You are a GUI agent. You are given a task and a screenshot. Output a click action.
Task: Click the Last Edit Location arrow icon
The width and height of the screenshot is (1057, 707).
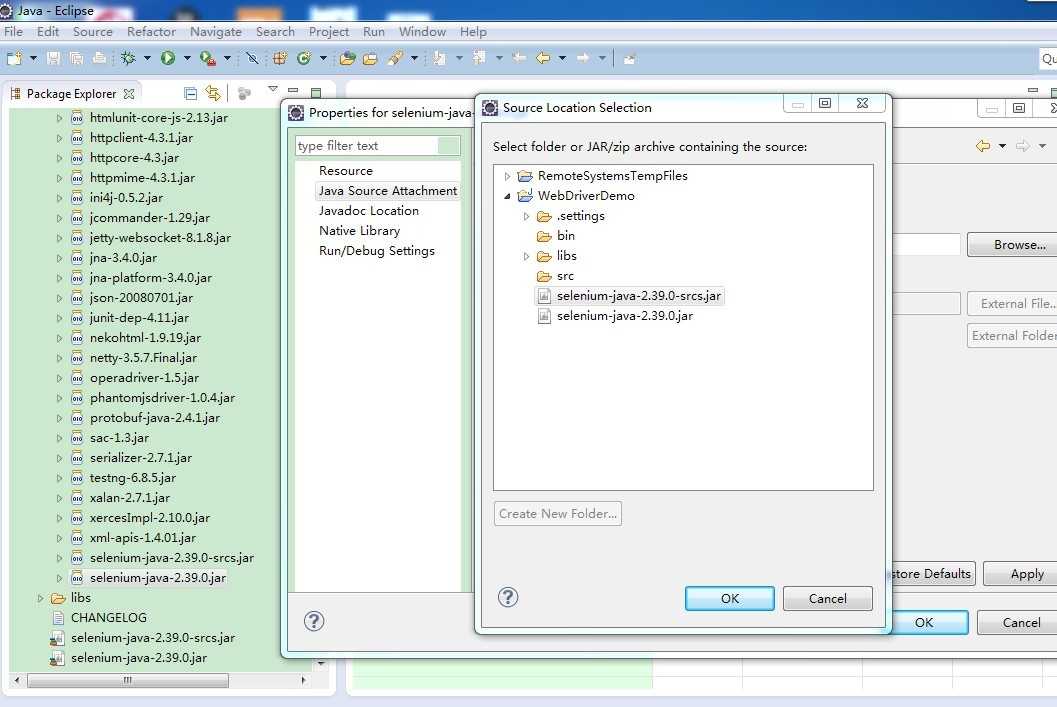(518, 58)
